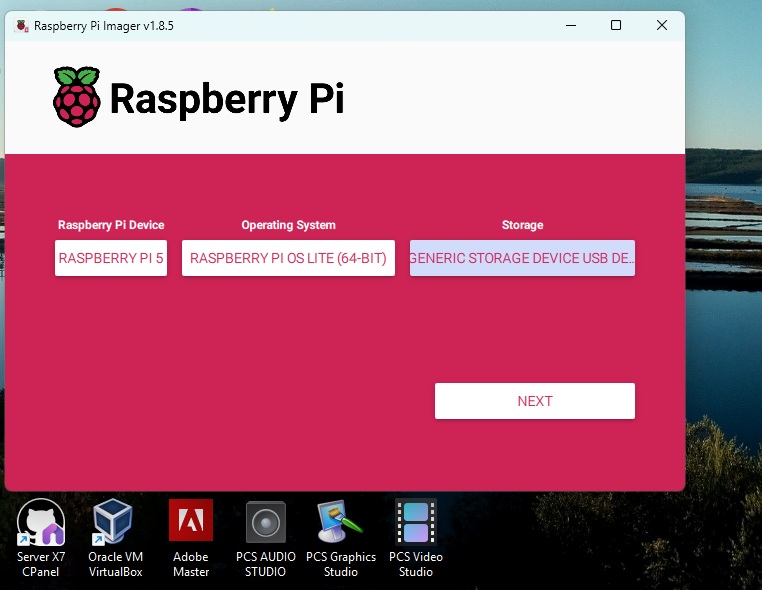This screenshot has width=762, height=590.
Task: Open the Raspberry Pi OS Lite (64-bit) selector
Action: [288, 258]
